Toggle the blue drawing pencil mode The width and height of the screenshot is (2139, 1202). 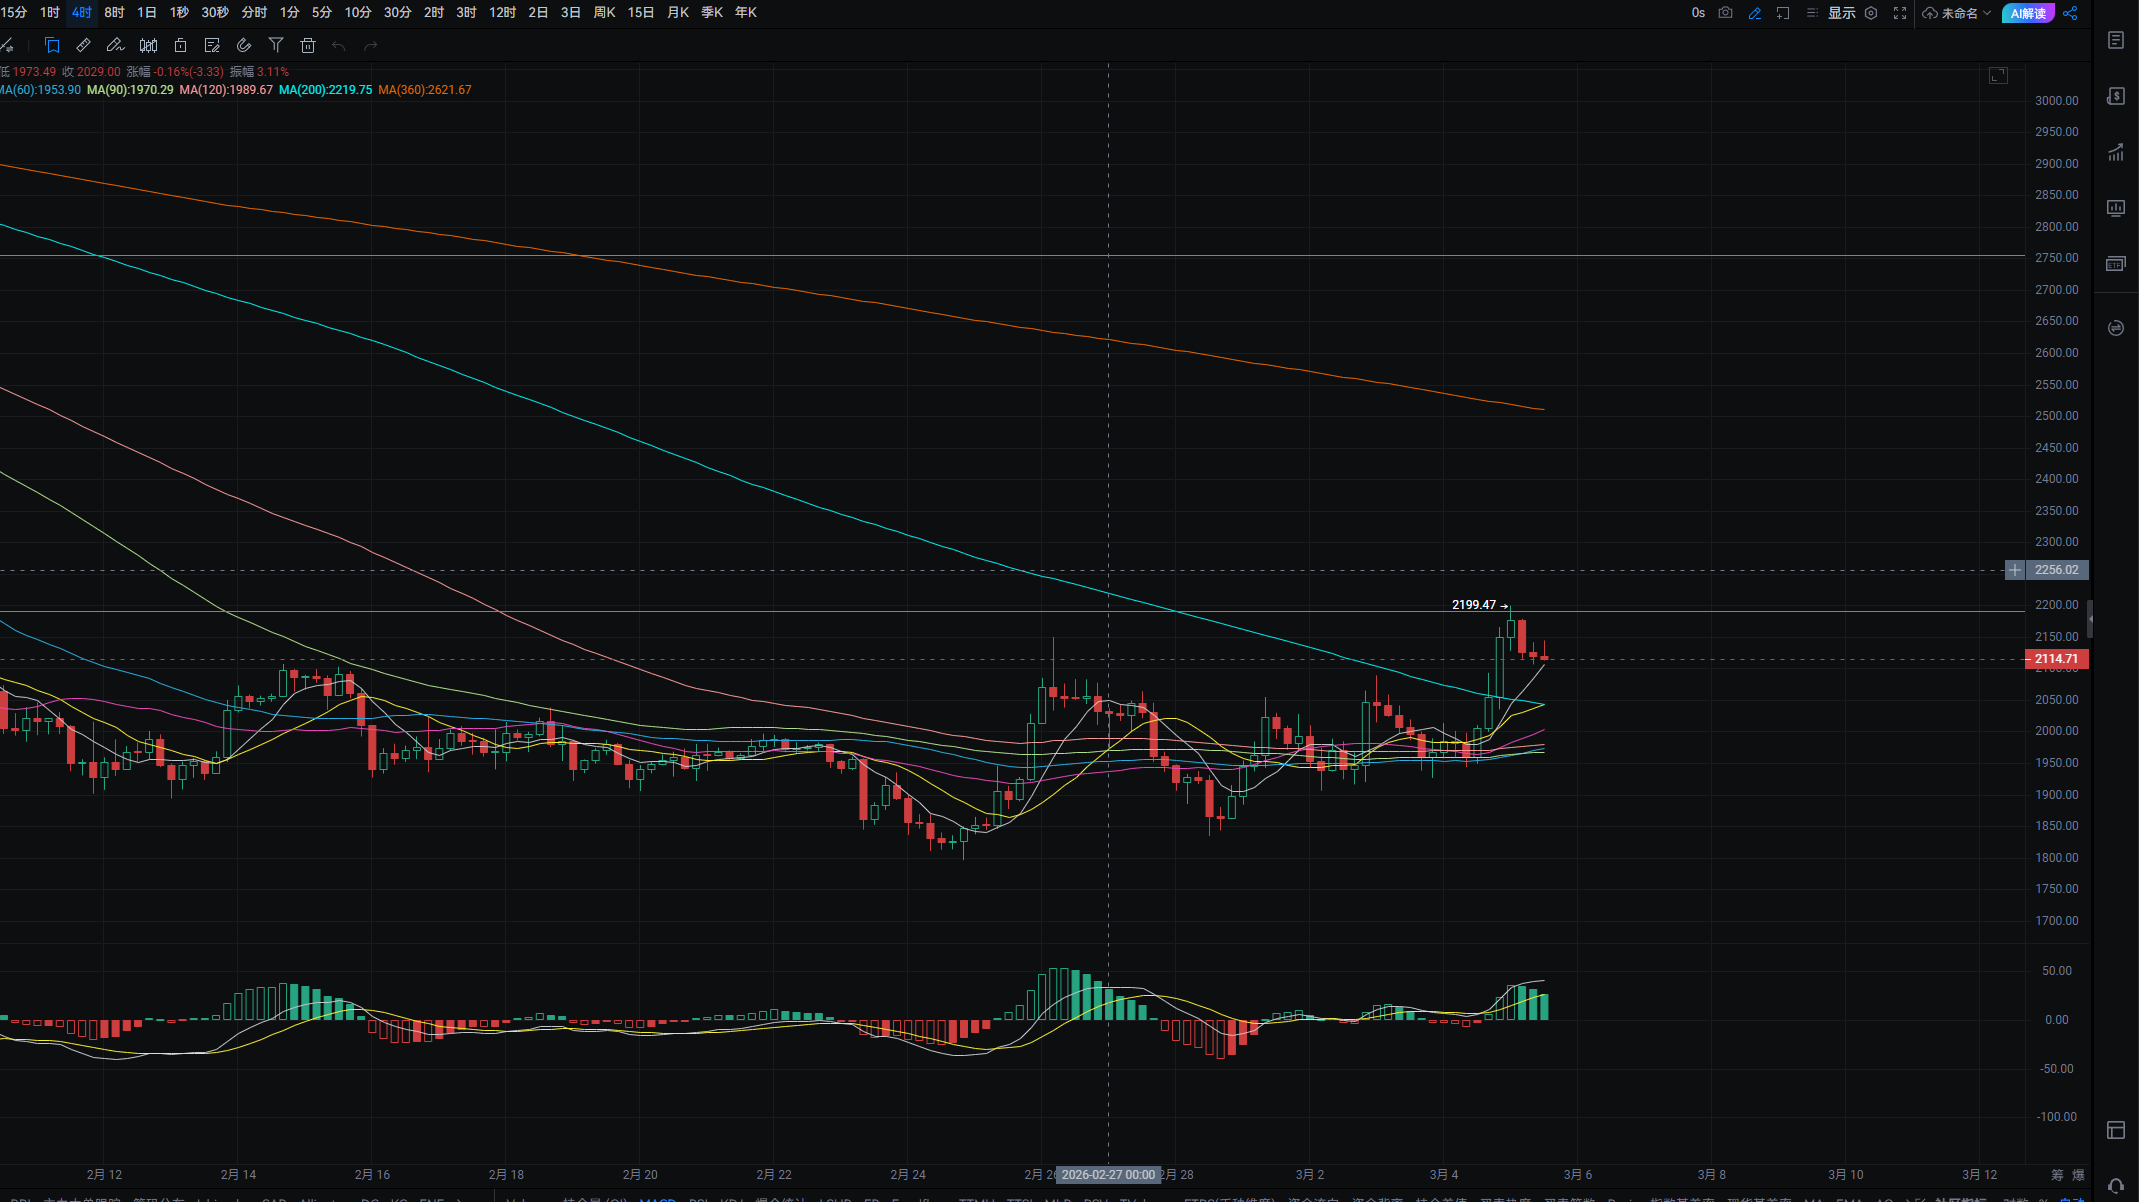1754,13
